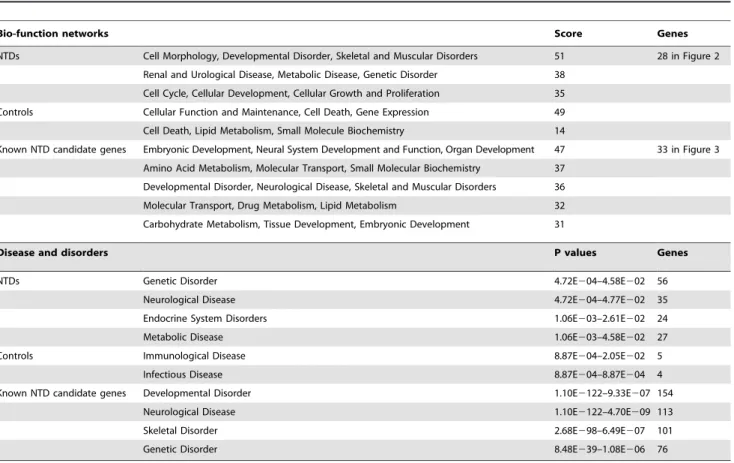The height and width of the screenshot is (463, 734).
Task: Select 'Cell Morphology, Developmental Disorder' row text
Action: pos(310,56)
